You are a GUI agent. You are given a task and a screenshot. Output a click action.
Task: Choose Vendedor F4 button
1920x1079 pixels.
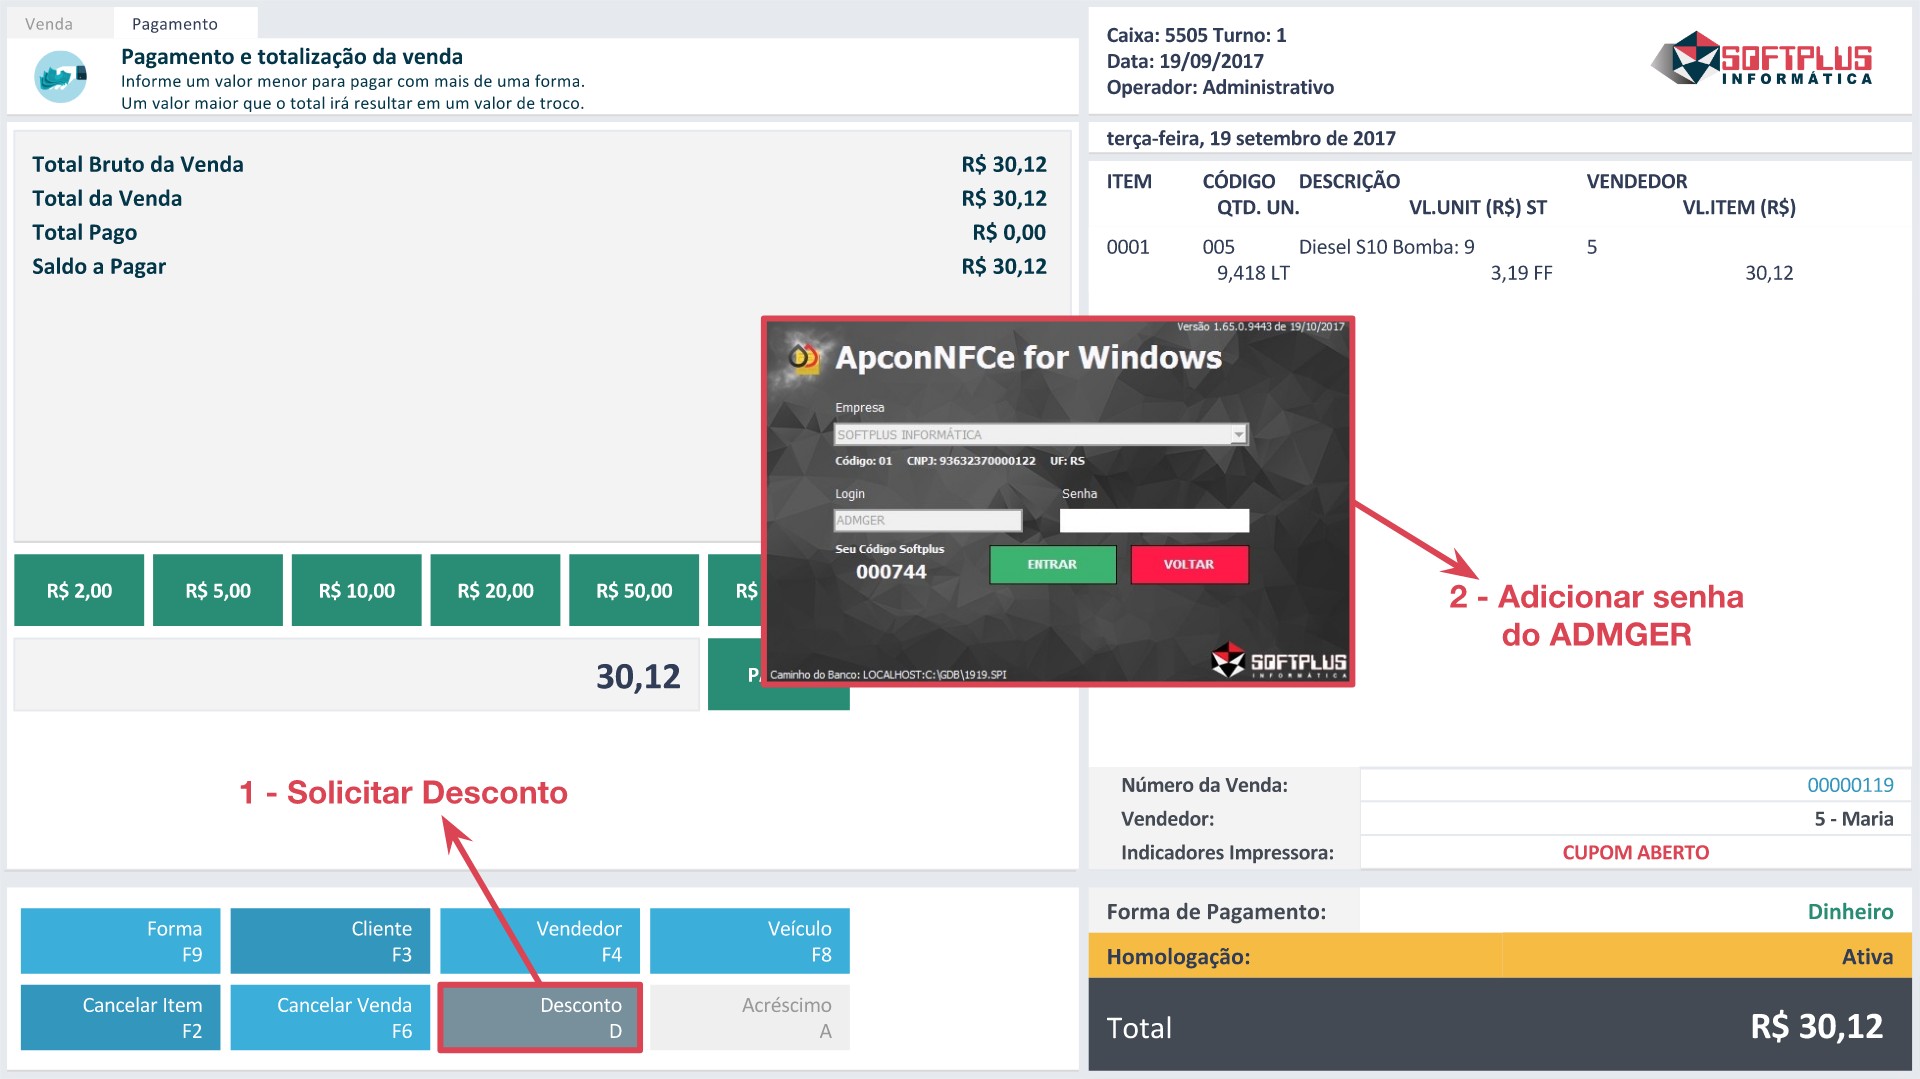pyautogui.click(x=540, y=941)
